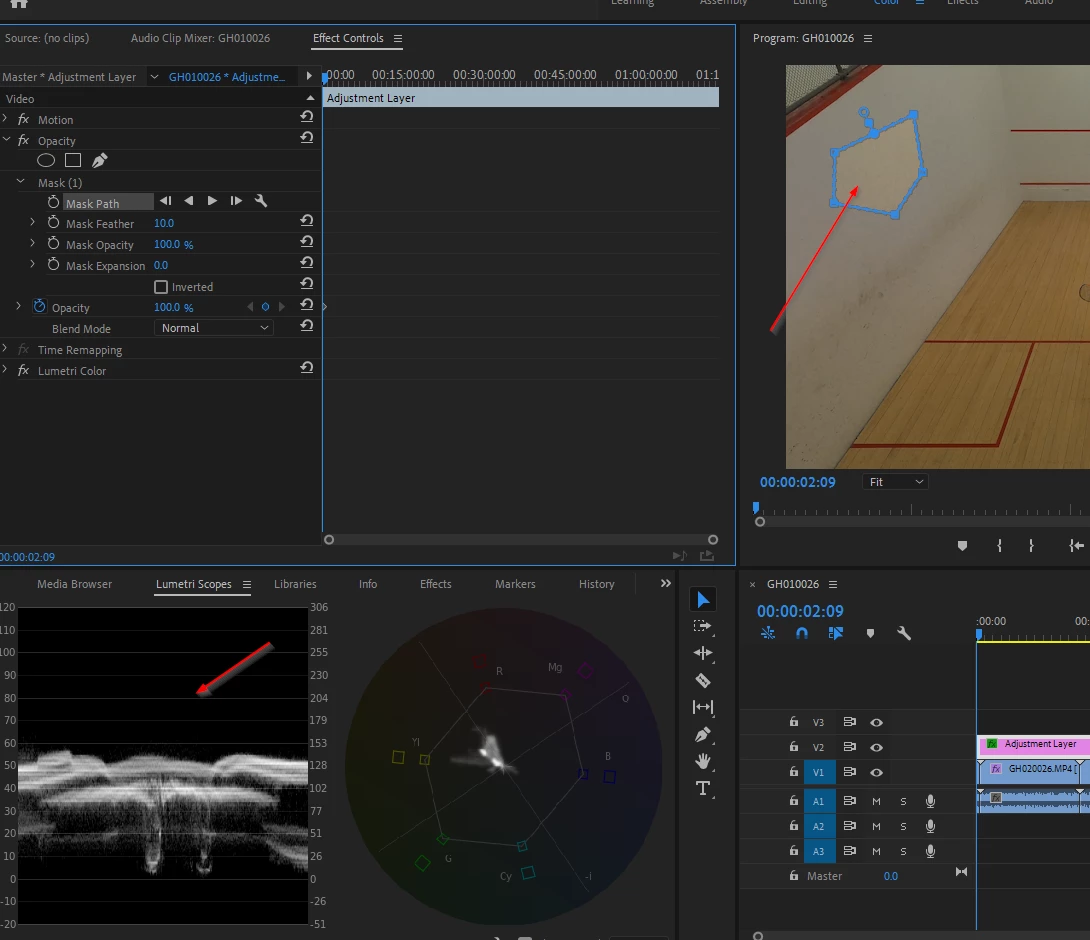Show more panel tabs overflow chevron
The height and width of the screenshot is (940, 1090).
[665, 583]
